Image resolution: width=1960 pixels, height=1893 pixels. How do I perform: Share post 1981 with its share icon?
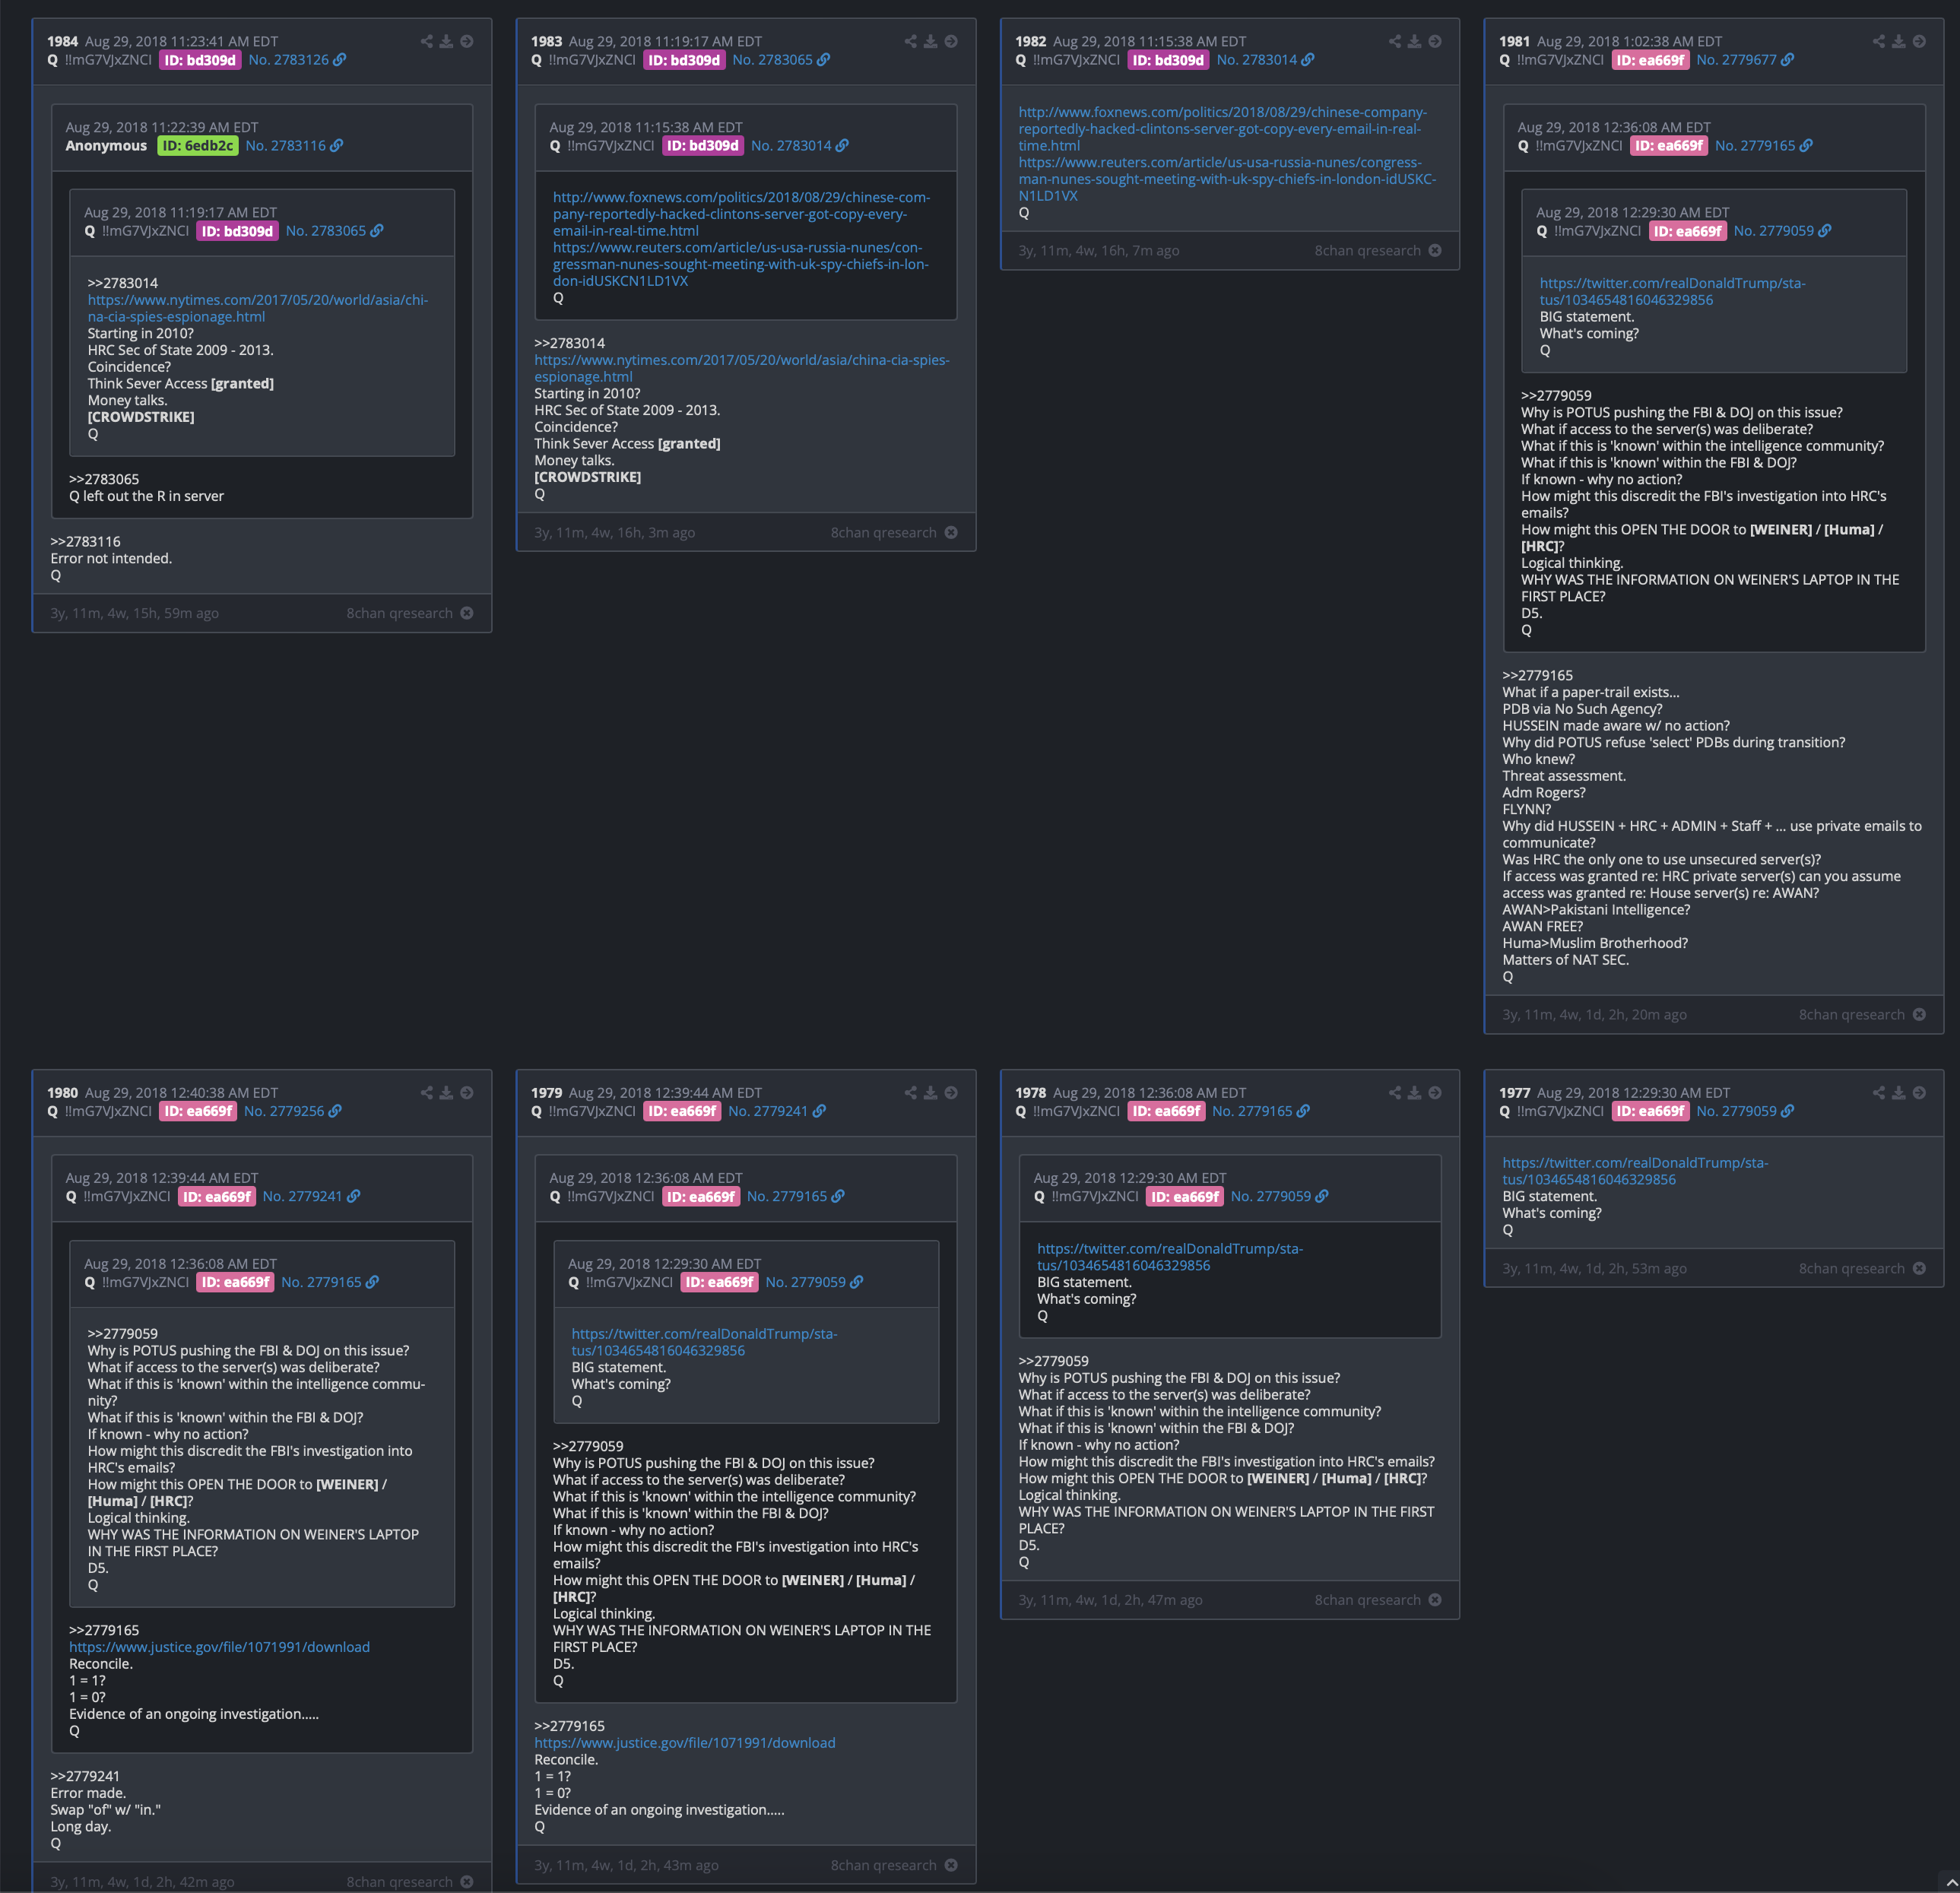(1879, 41)
